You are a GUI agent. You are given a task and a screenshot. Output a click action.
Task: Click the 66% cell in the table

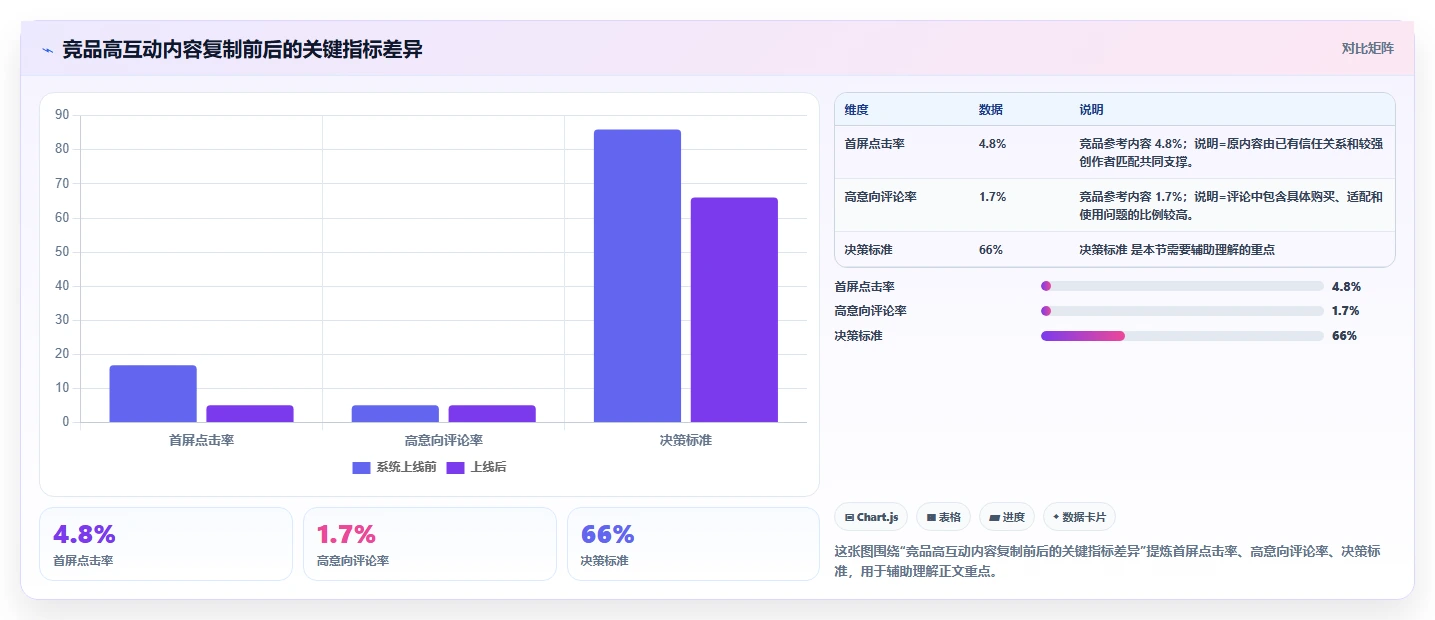click(991, 250)
